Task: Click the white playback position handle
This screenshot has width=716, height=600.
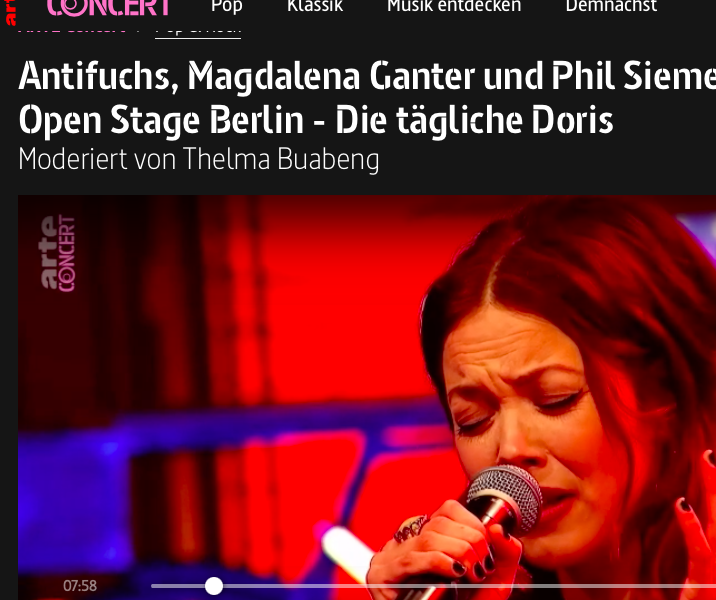Action: [214, 586]
